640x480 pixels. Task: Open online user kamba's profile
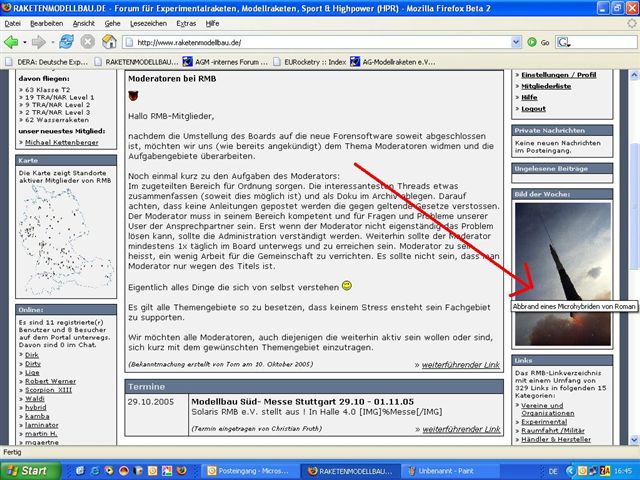(37, 416)
